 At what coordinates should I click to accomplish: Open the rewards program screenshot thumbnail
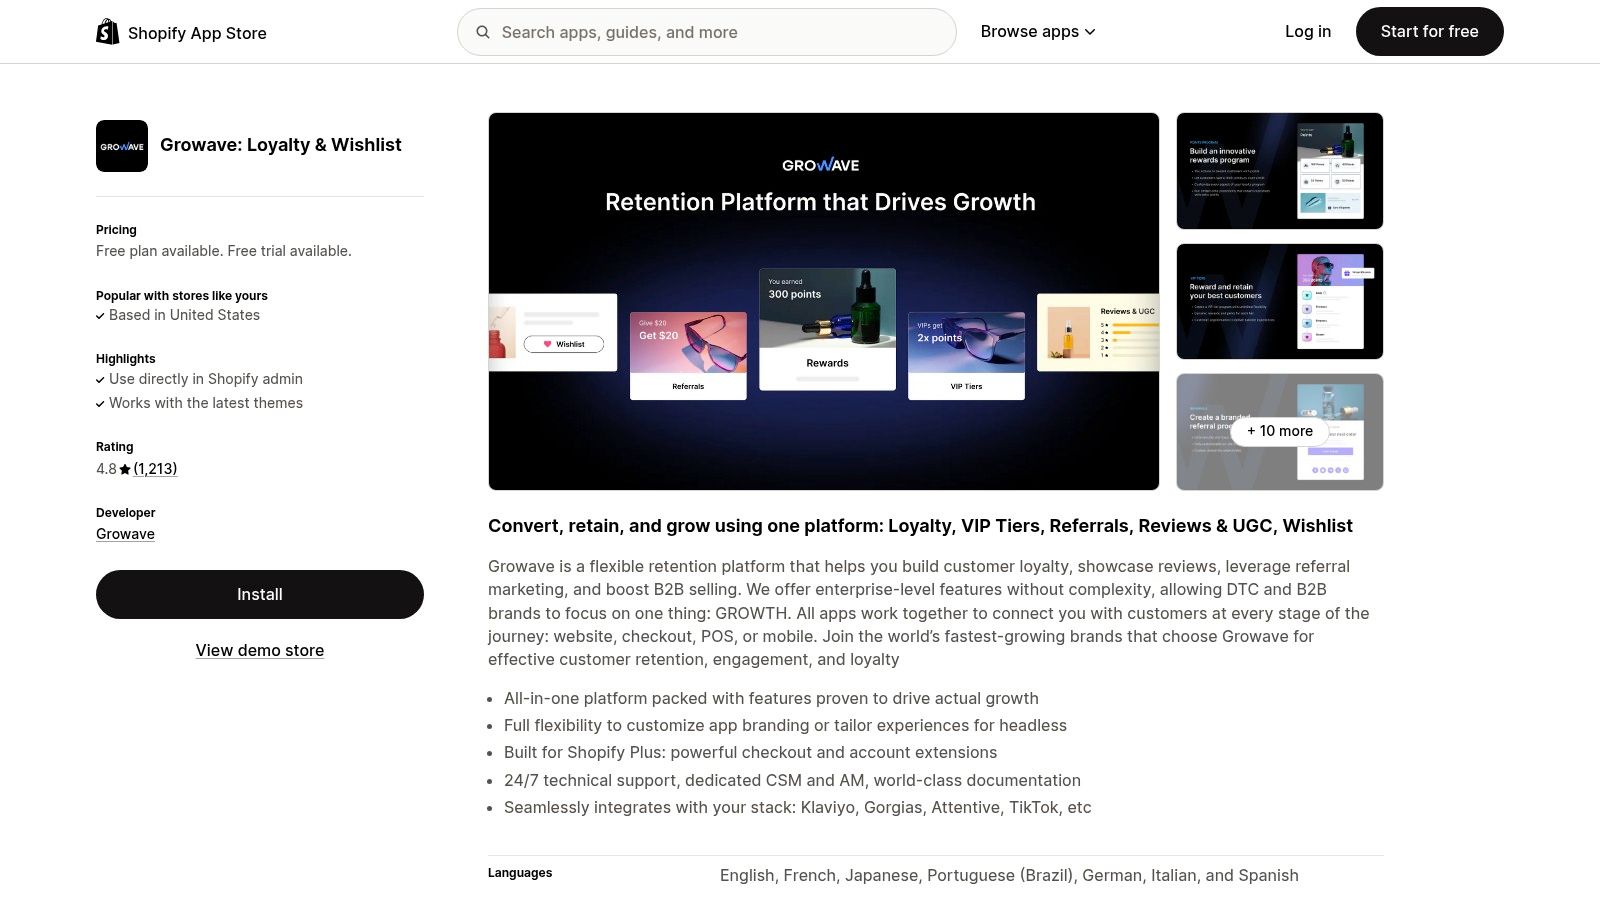(x=1279, y=171)
